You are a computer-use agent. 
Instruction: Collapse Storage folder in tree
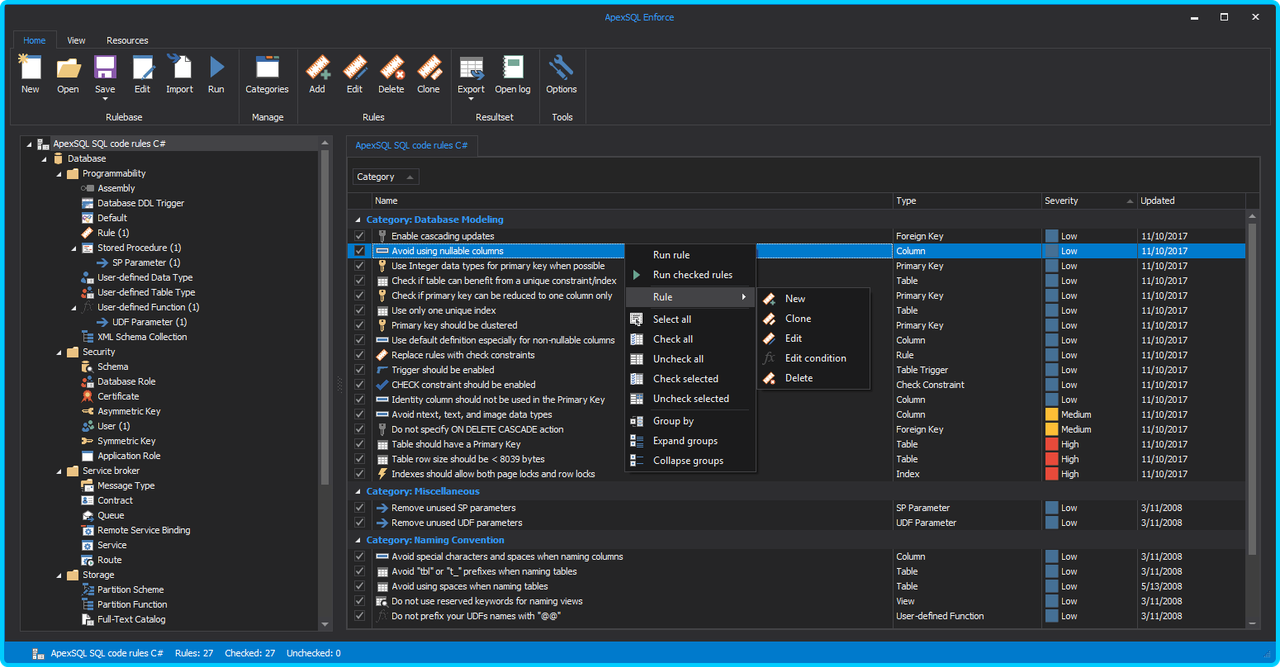(x=59, y=575)
